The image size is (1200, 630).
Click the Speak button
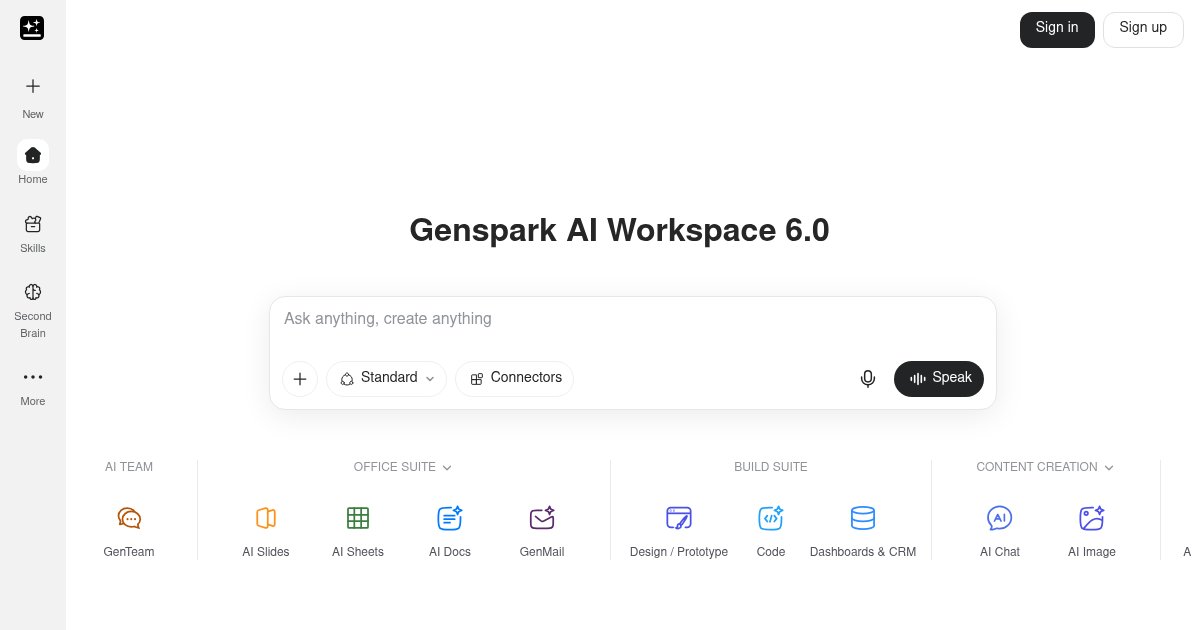click(939, 379)
